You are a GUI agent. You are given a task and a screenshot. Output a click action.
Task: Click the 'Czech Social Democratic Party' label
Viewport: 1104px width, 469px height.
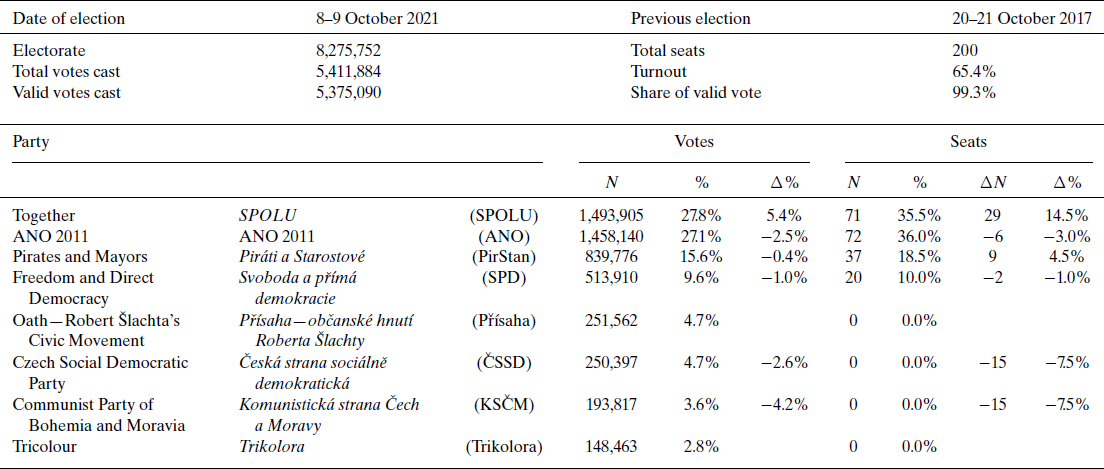100,372
